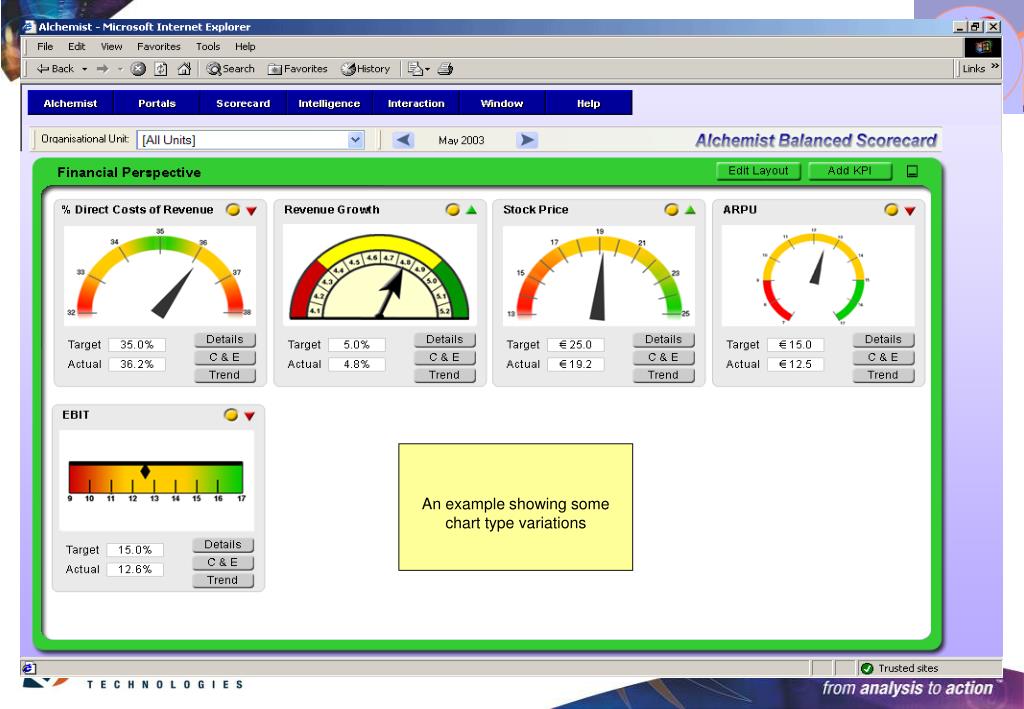Viewport: 1024px width, 709px height.
Task: Click the Print icon in toolbar
Action: tap(445, 69)
